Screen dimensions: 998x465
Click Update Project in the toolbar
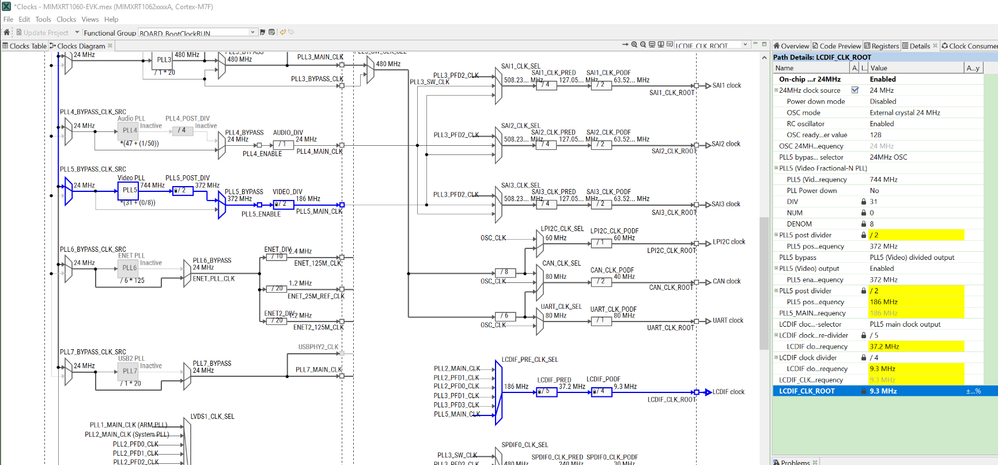tap(42, 32)
